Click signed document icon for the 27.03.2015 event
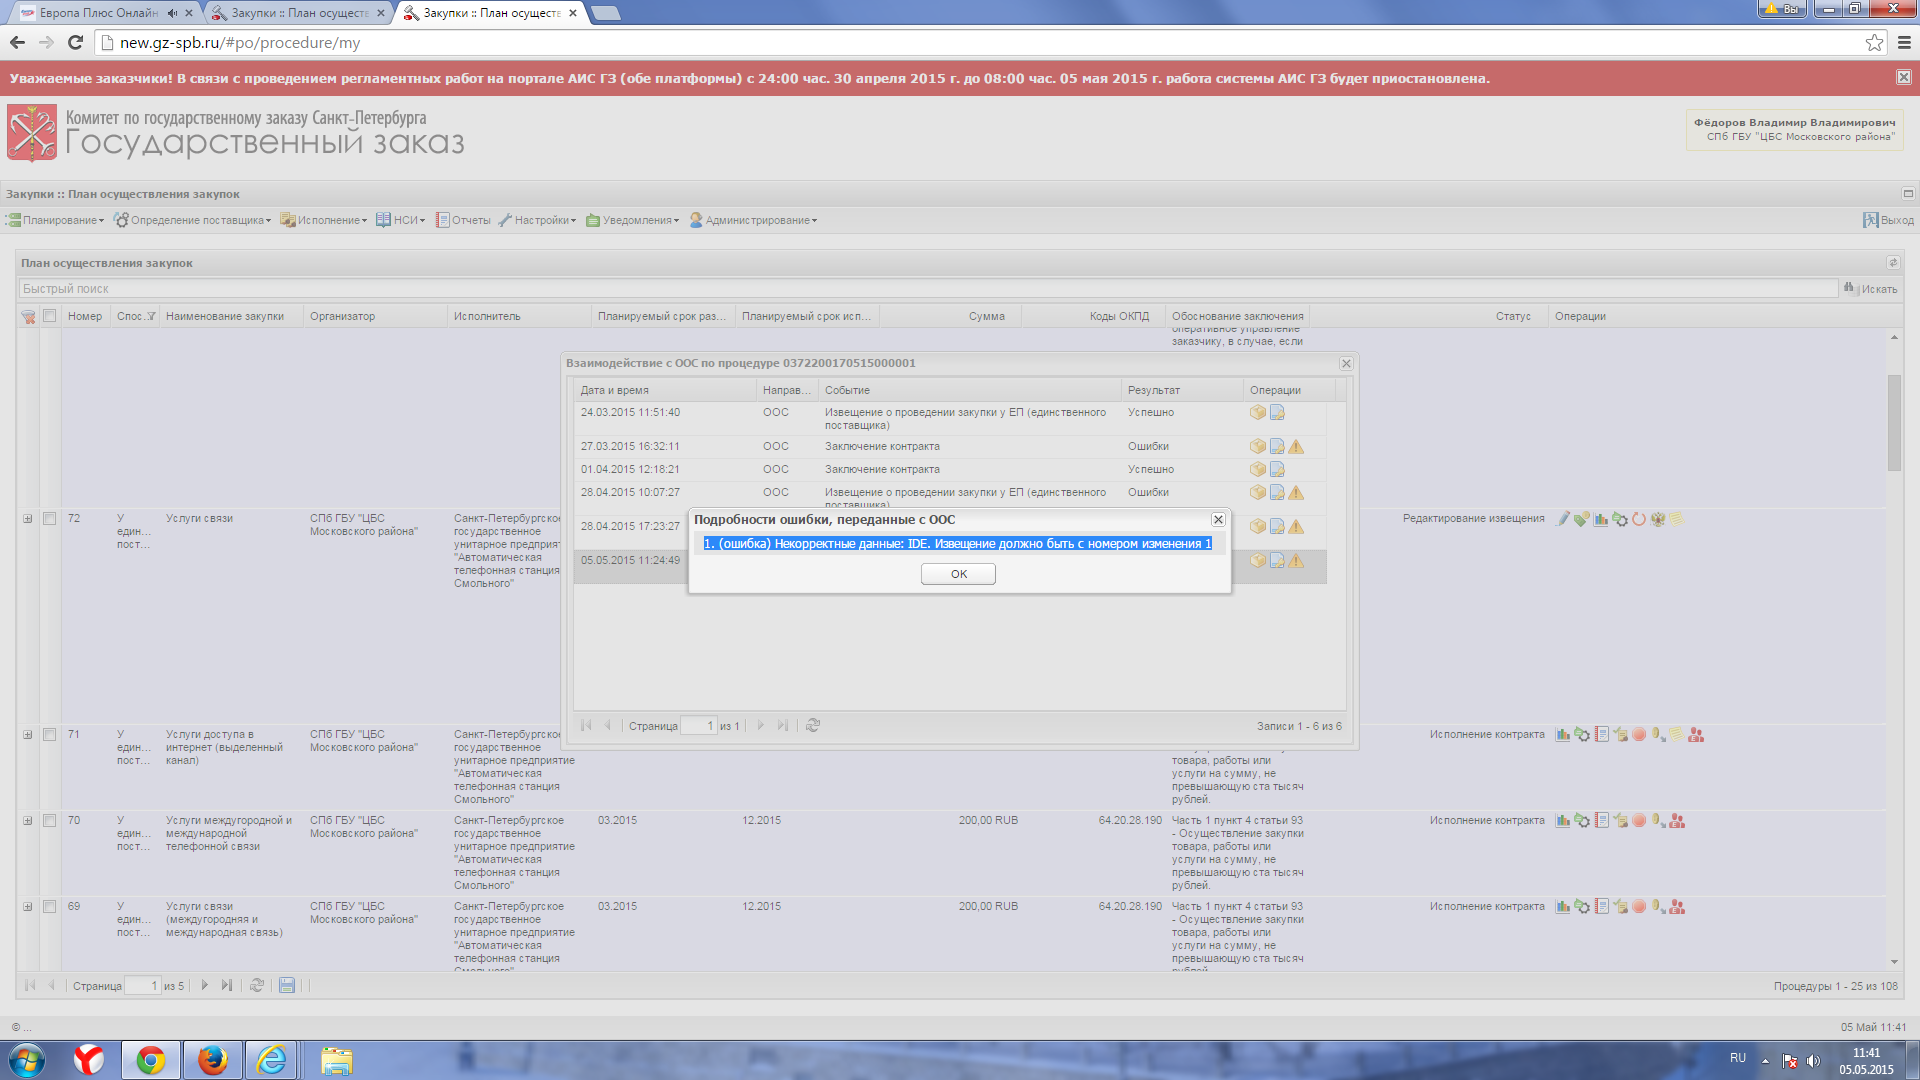Viewport: 1920px width, 1080px height. (x=1277, y=447)
